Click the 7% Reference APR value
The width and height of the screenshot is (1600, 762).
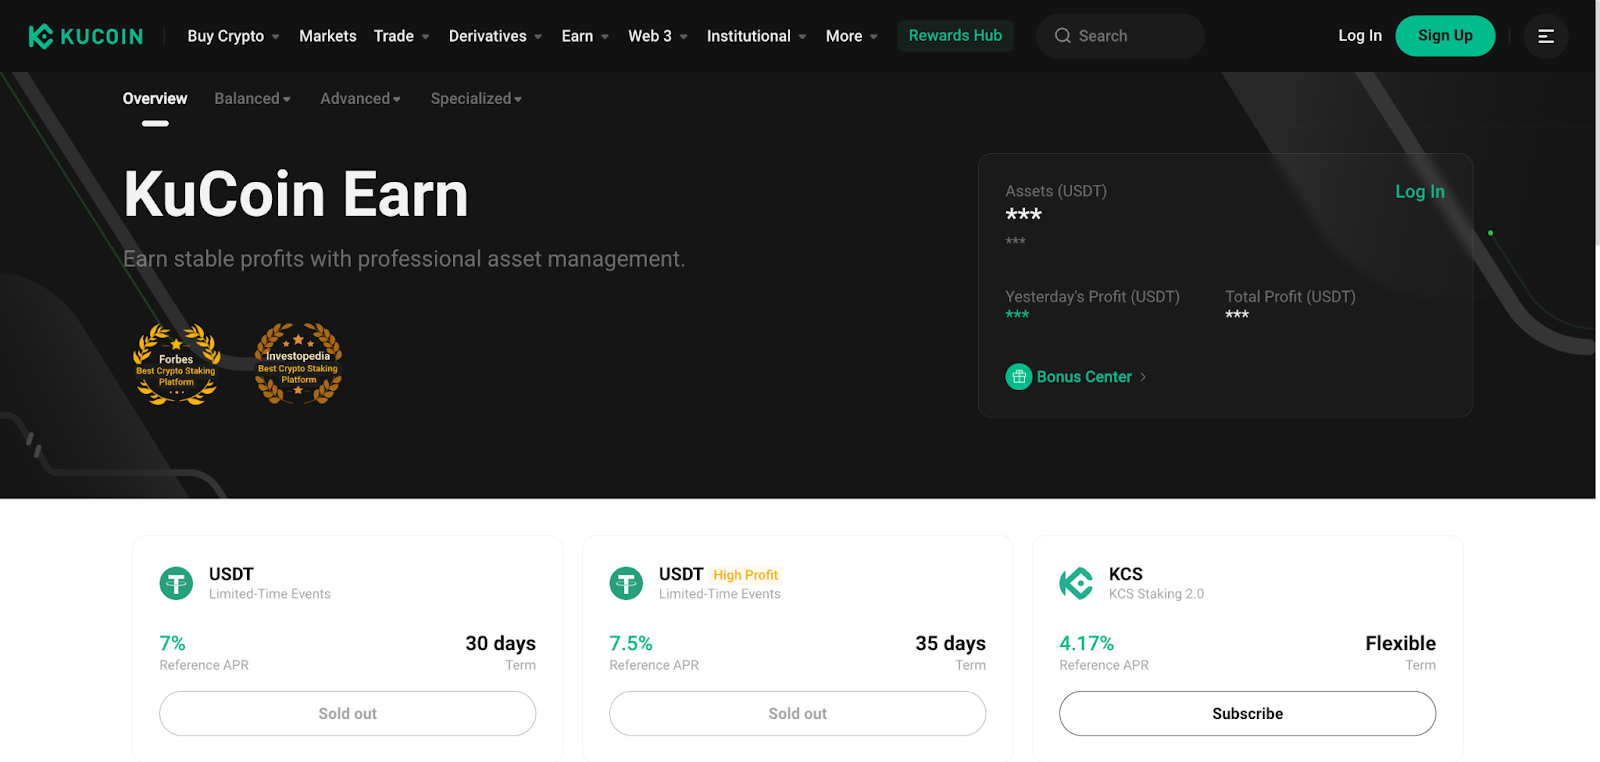(172, 643)
